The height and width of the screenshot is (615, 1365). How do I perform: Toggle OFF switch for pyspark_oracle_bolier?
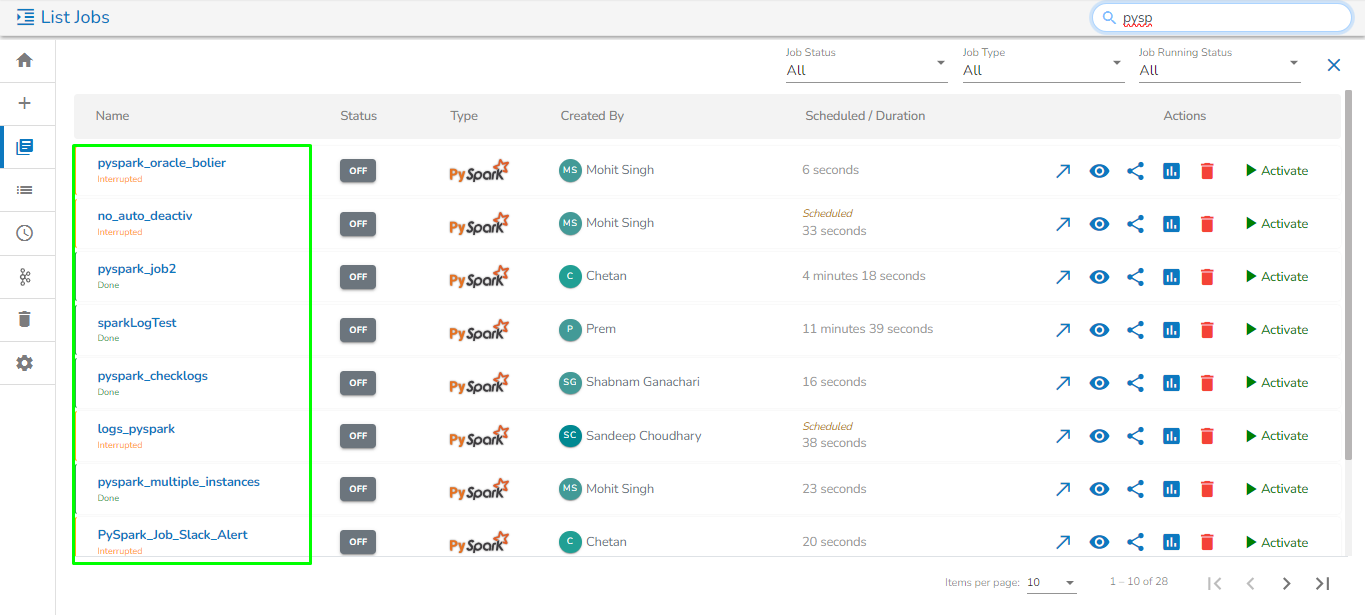coord(358,171)
